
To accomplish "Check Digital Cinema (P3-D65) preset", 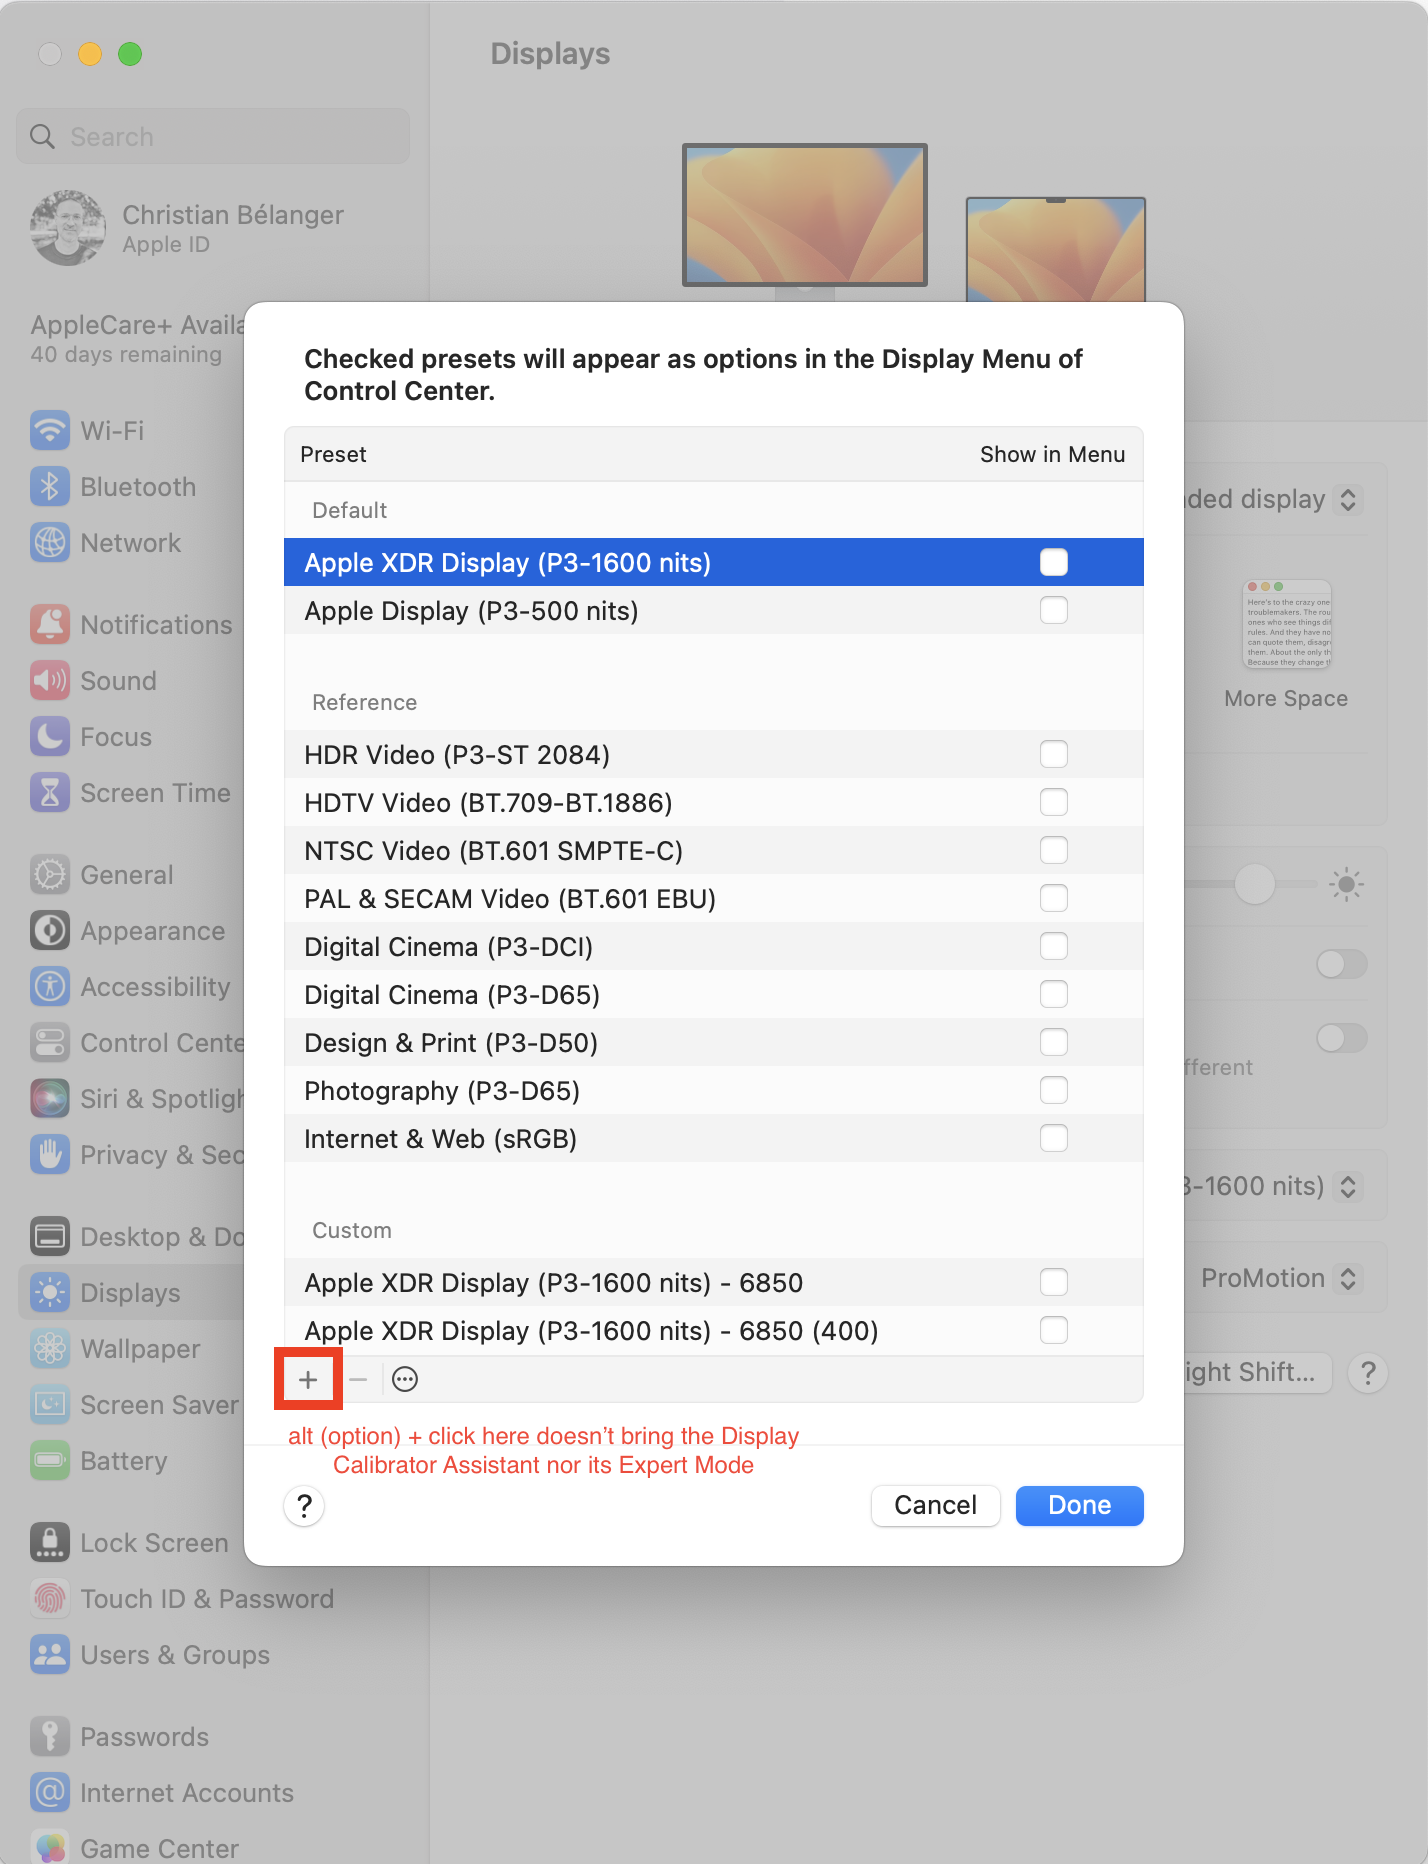I will [x=1054, y=994].
